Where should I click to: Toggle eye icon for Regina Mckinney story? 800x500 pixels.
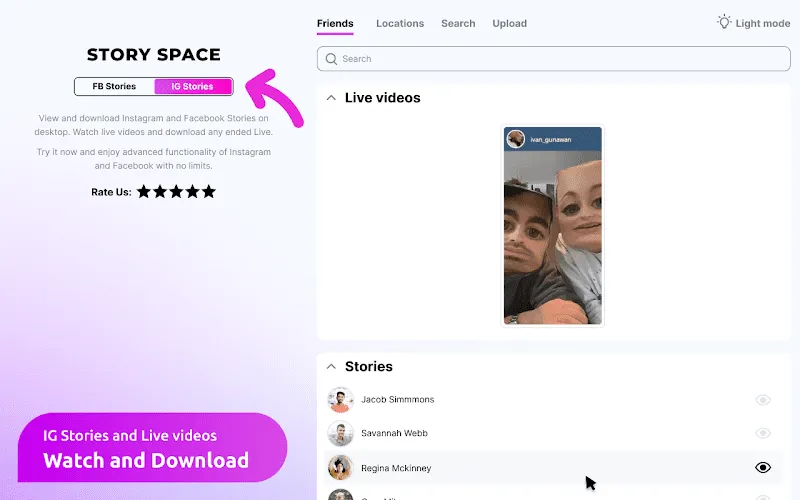pyautogui.click(x=763, y=467)
